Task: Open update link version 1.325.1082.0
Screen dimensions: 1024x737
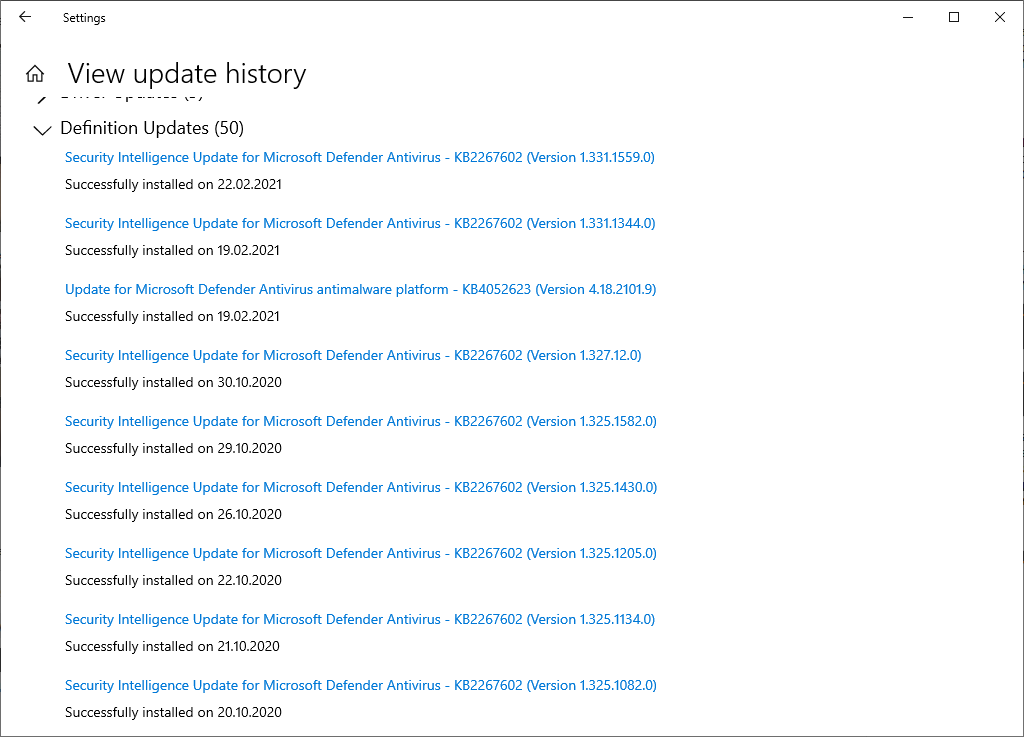Action: pyautogui.click(x=360, y=685)
